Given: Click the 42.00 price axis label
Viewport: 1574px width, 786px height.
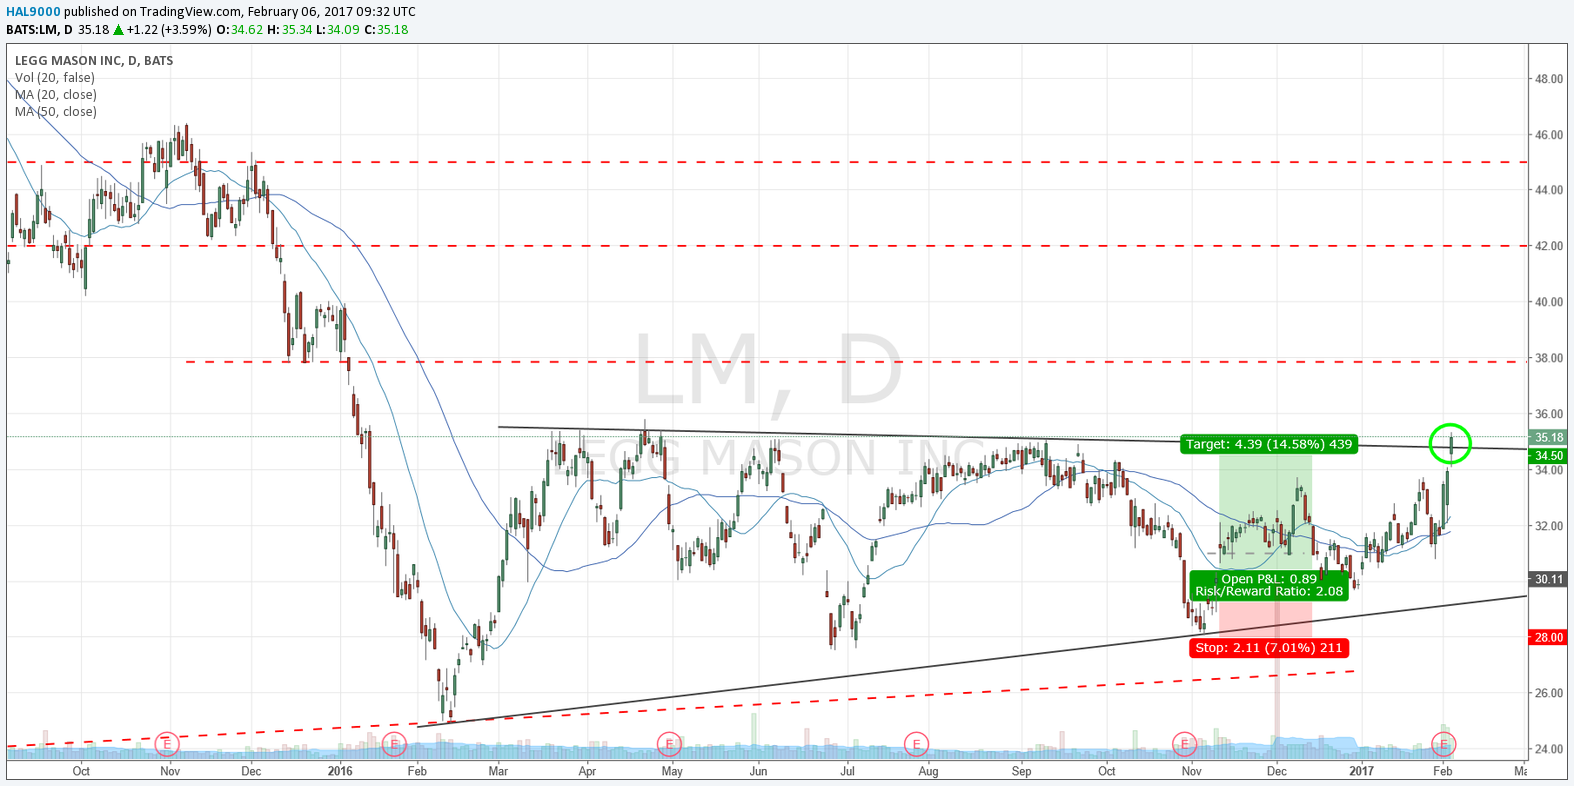Looking at the screenshot, I should [x=1549, y=246].
